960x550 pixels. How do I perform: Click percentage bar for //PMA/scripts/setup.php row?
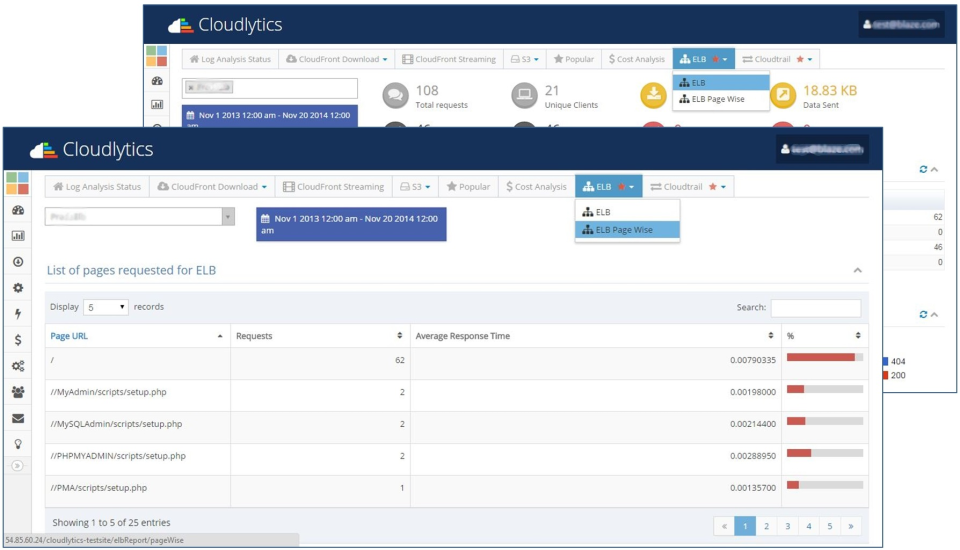825,485
